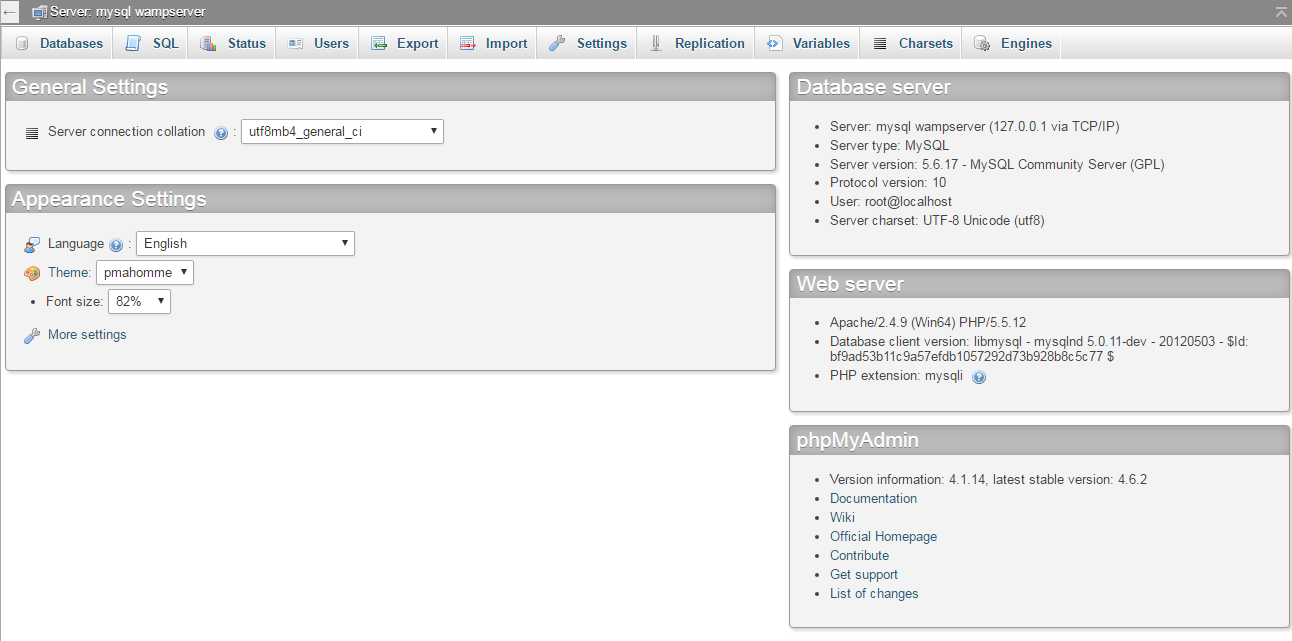Click the help icon next to Language

coord(116,244)
